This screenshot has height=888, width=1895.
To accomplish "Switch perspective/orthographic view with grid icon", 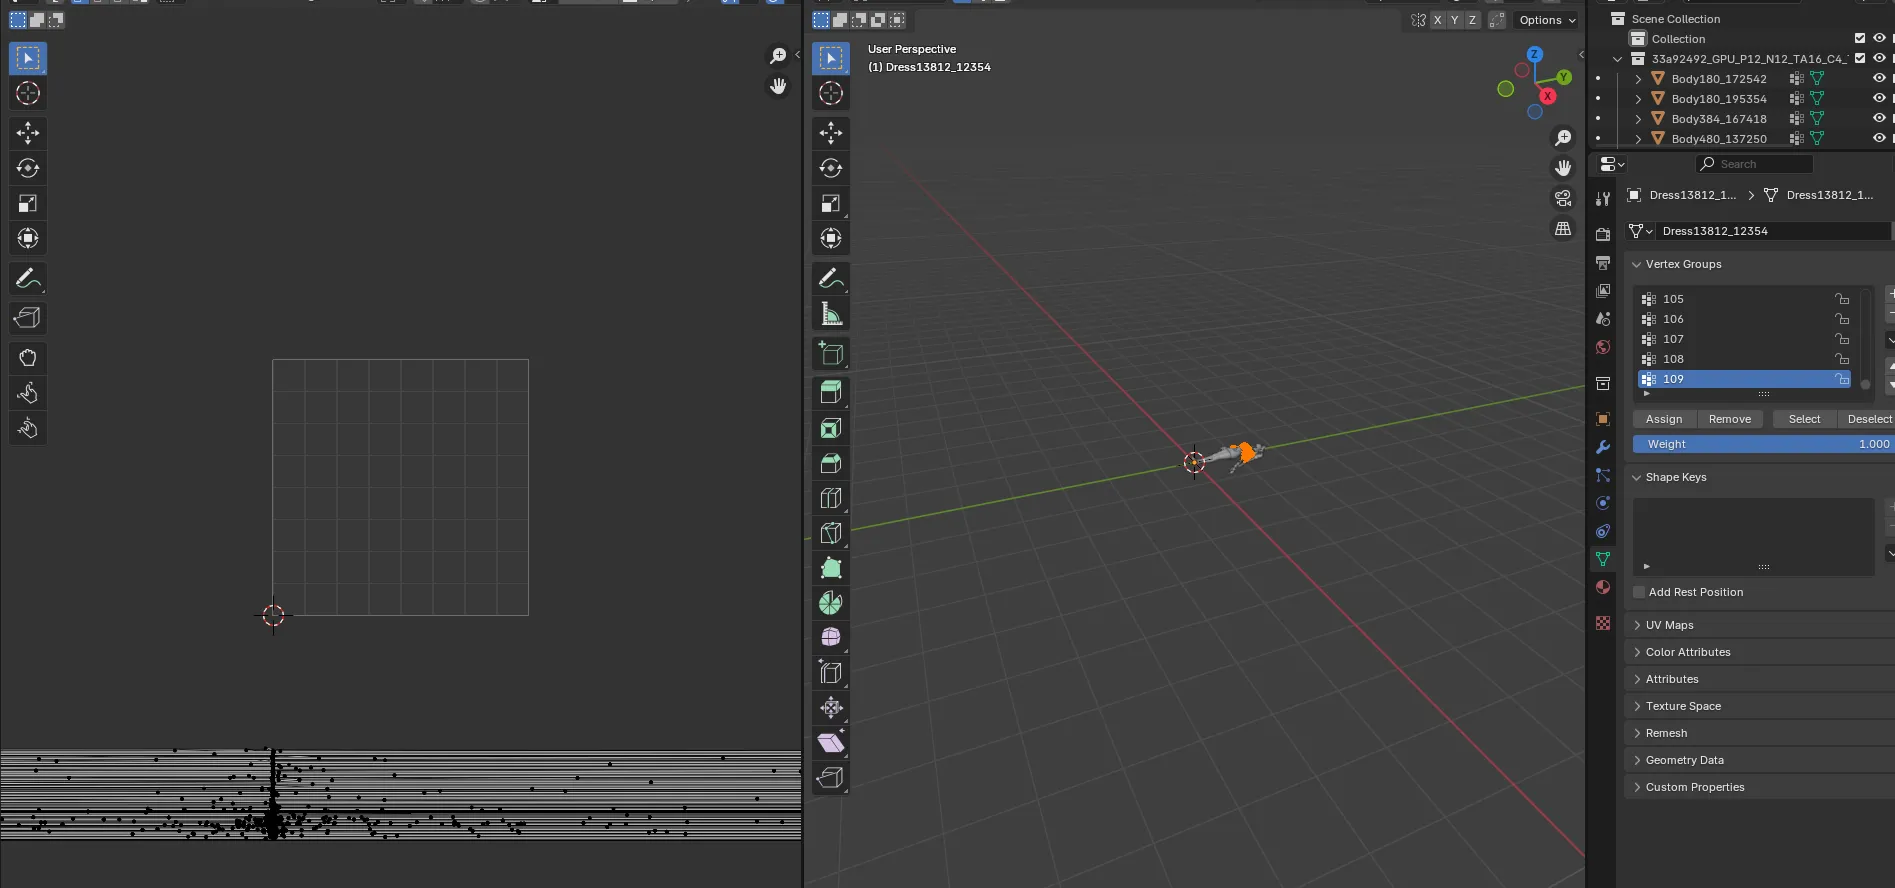I will click(1563, 229).
